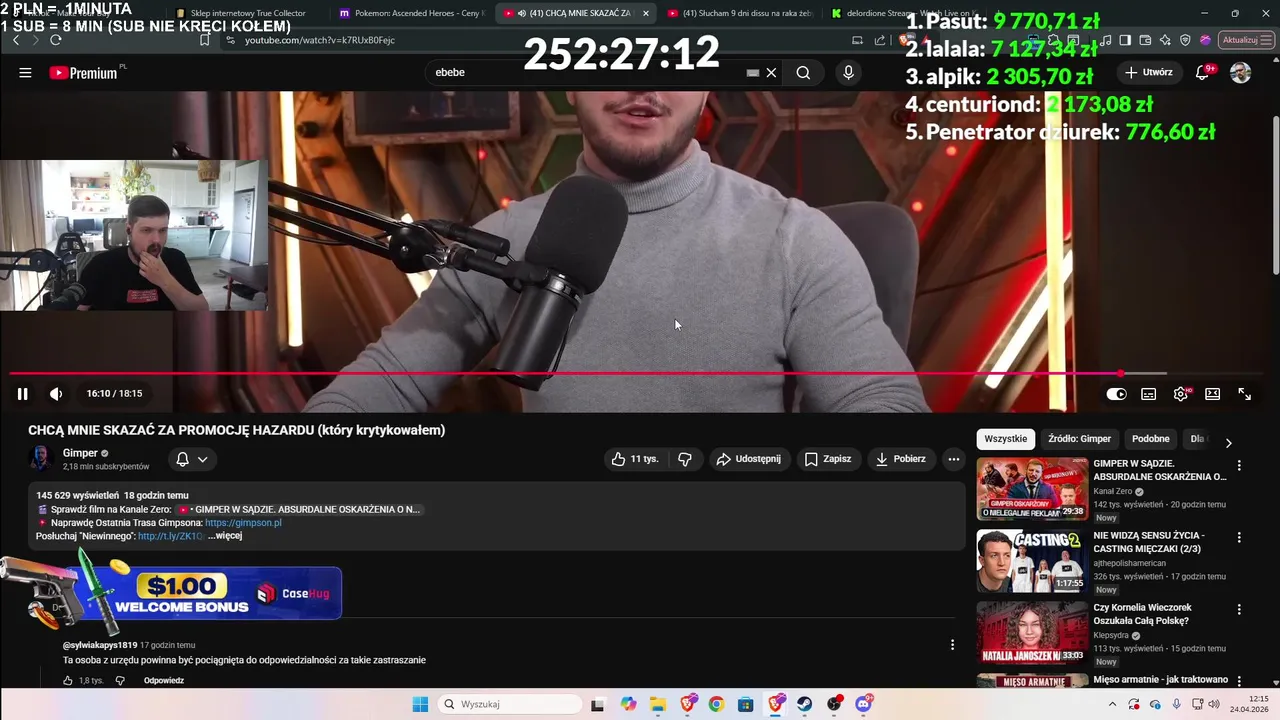Screen dimensions: 1280x720
Task: Open the gimpson.pl link in the description
Action: pyautogui.click(x=243, y=523)
